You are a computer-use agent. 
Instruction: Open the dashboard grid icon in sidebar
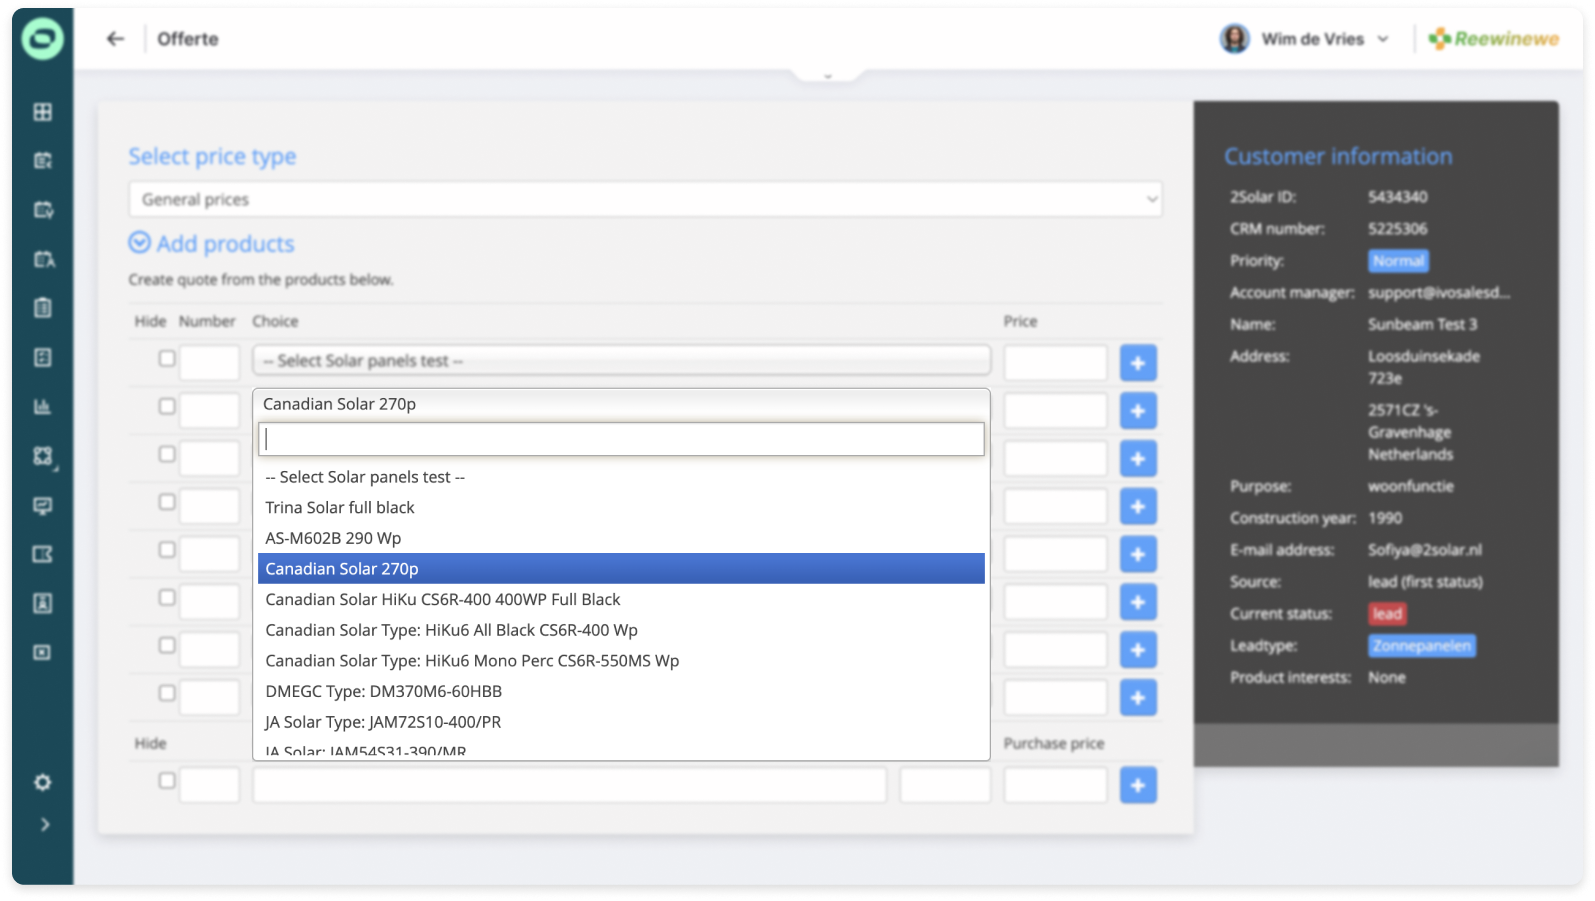point(43,112)
